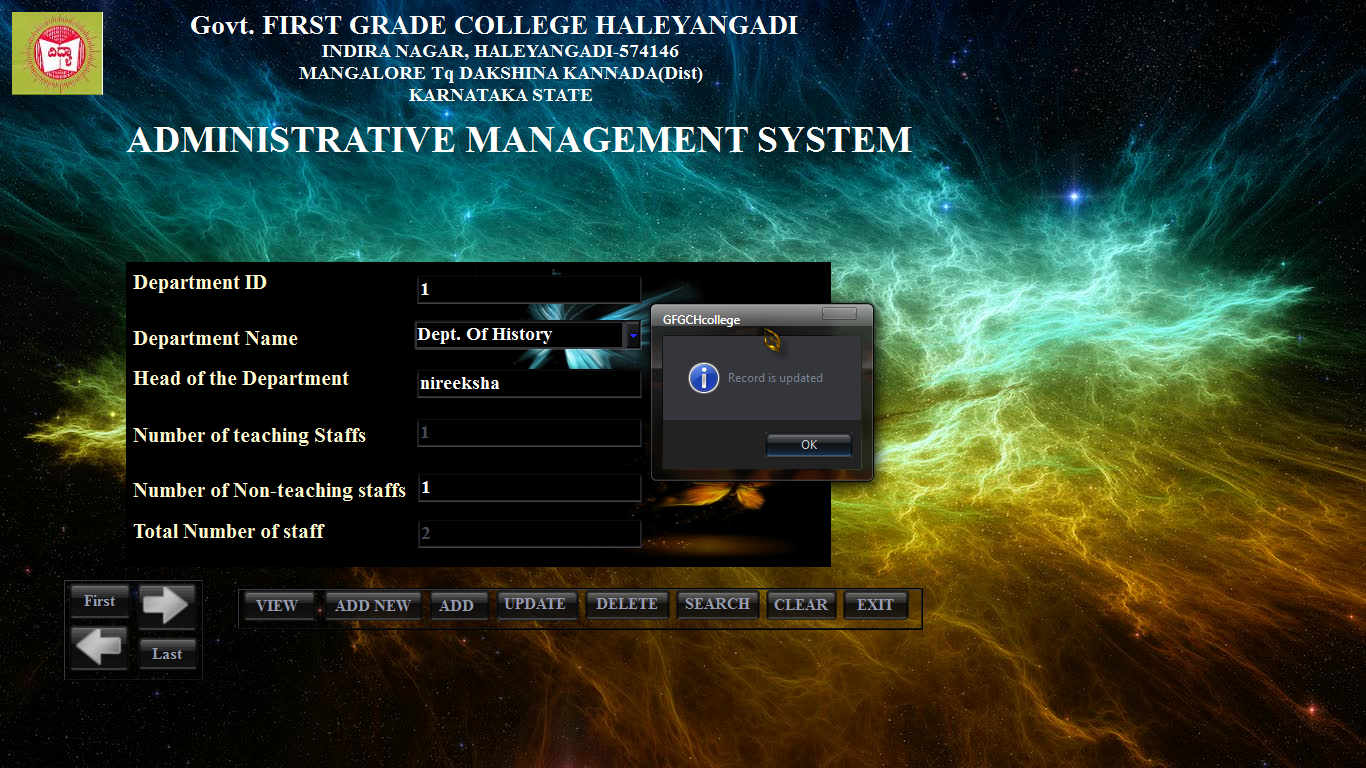Click the GFGCHcollege dialog title bar
1366x768 pixels.
click(740, 319)
